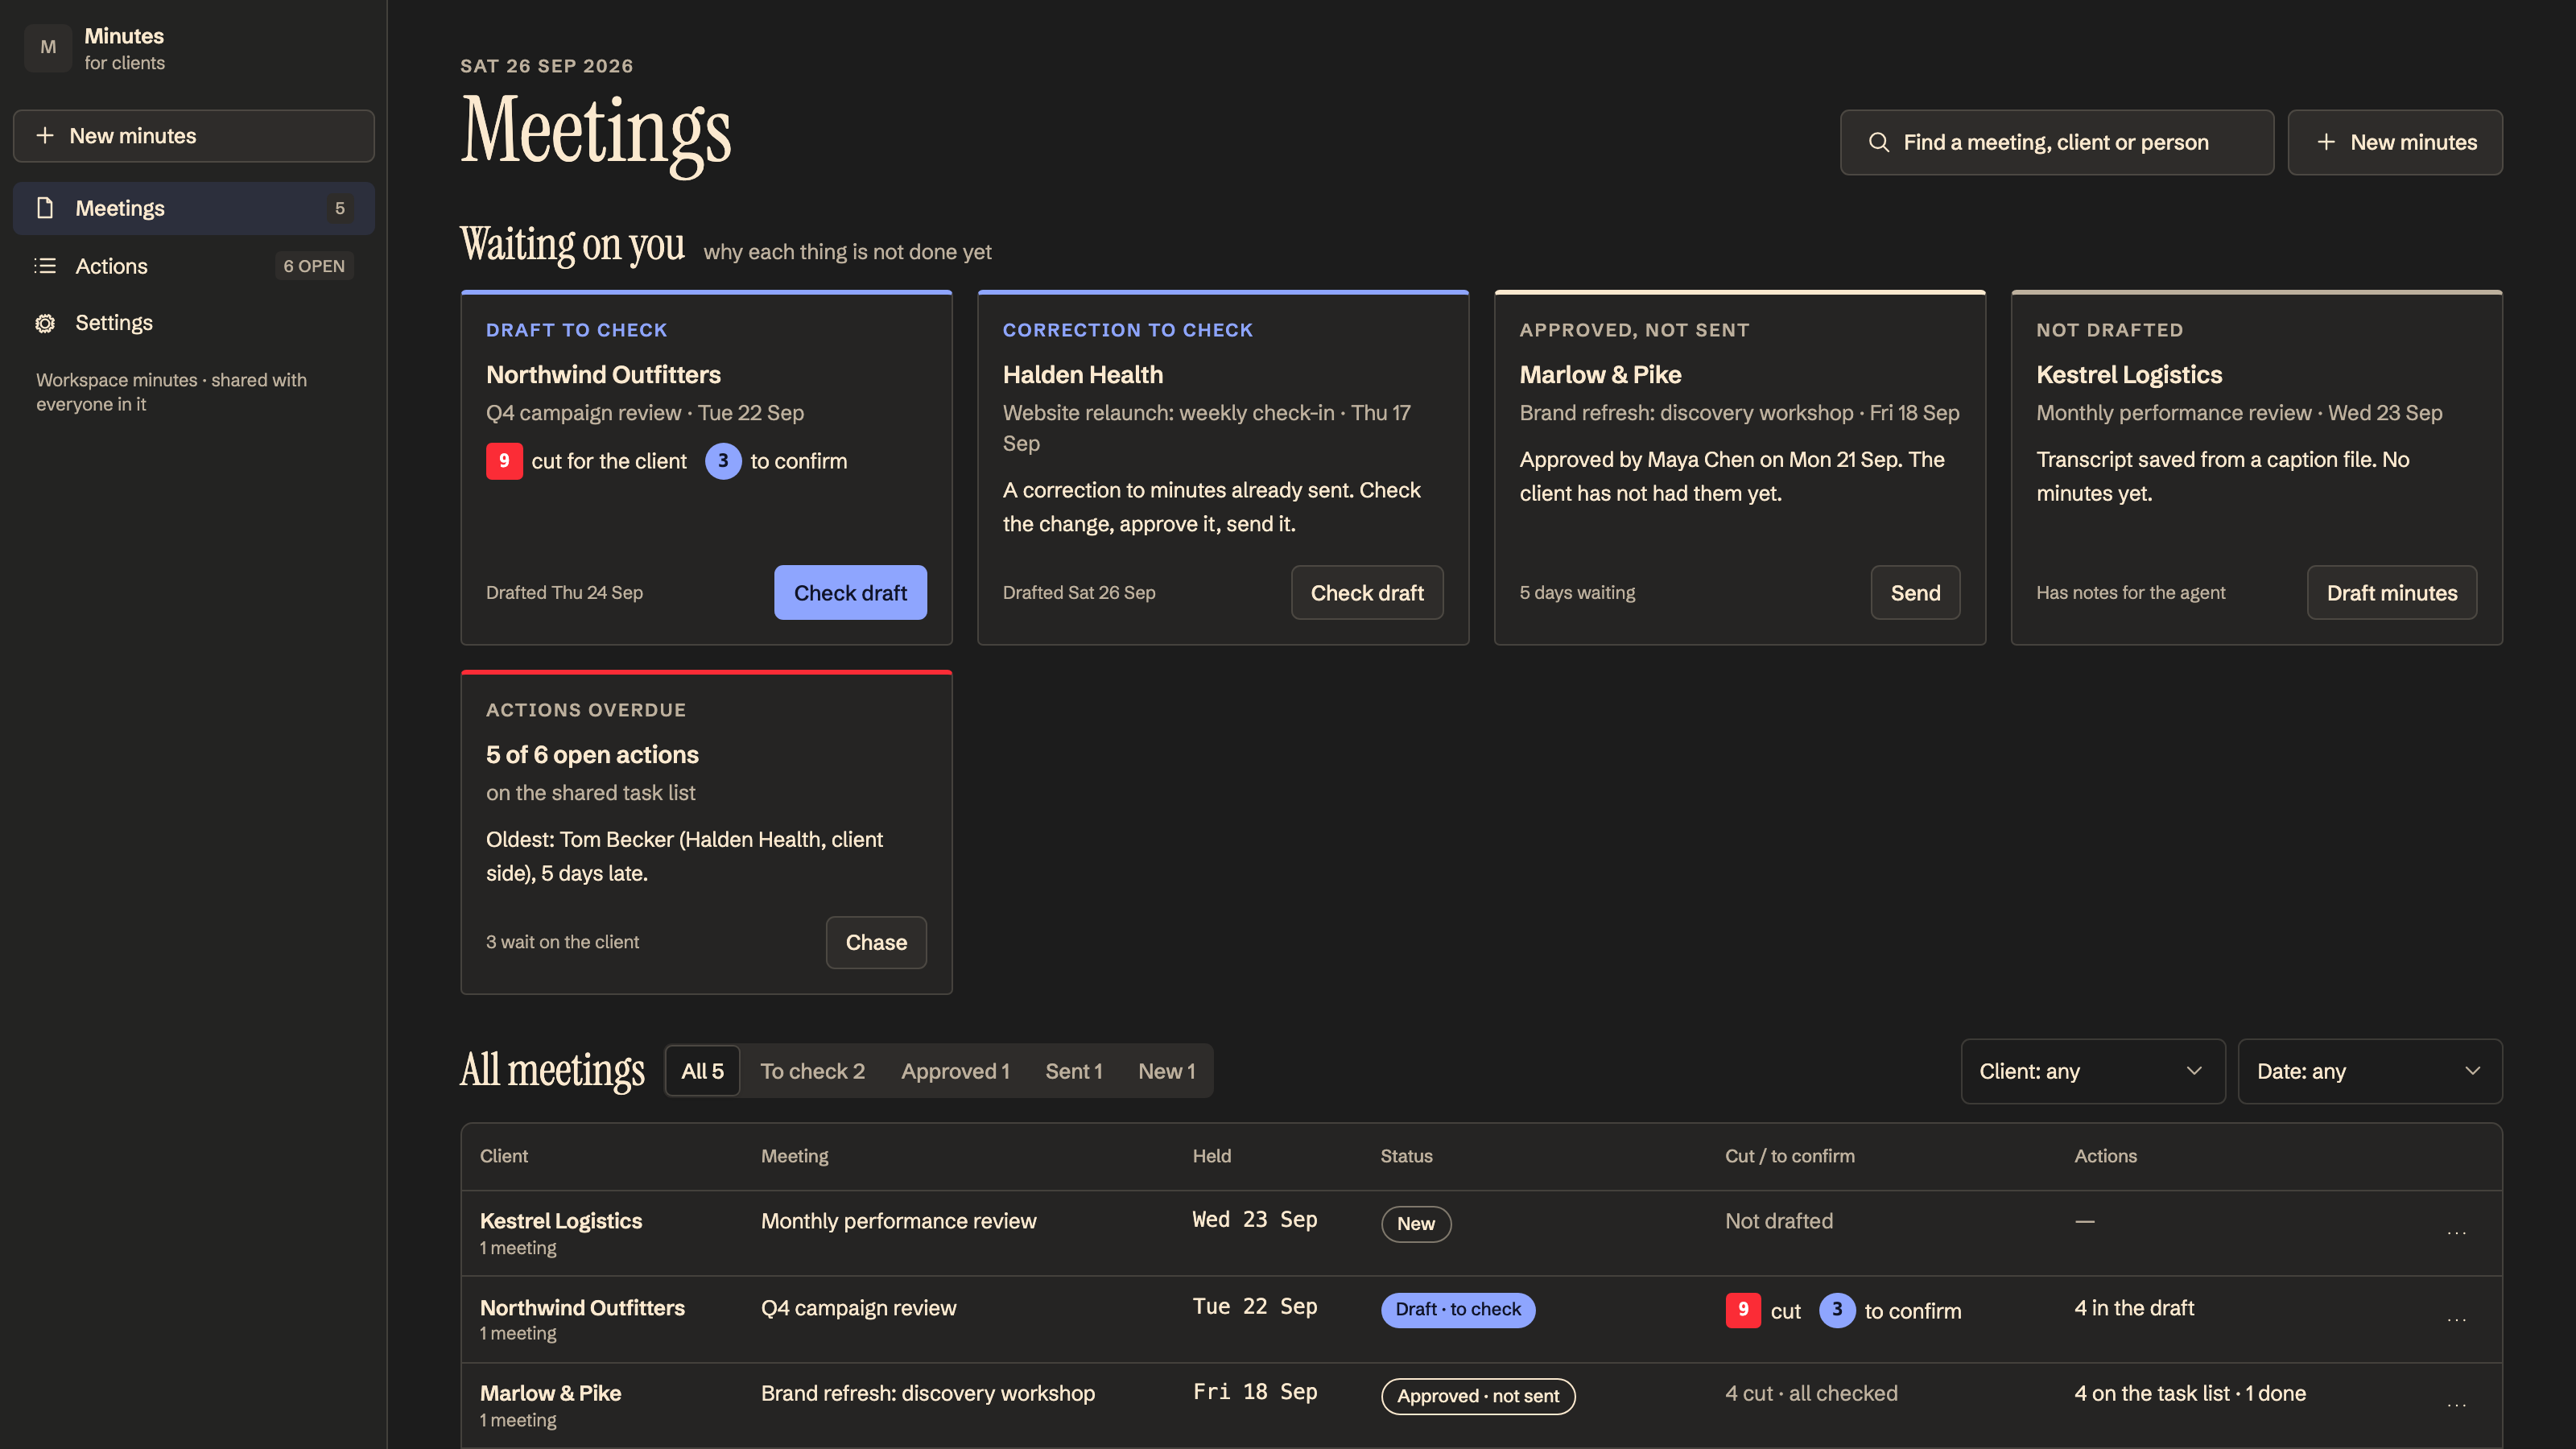The height and width of the screenshot is (1449, 2576).
Task: Click the plus icon in the header New minutes button
Action: click(2326, 142)
